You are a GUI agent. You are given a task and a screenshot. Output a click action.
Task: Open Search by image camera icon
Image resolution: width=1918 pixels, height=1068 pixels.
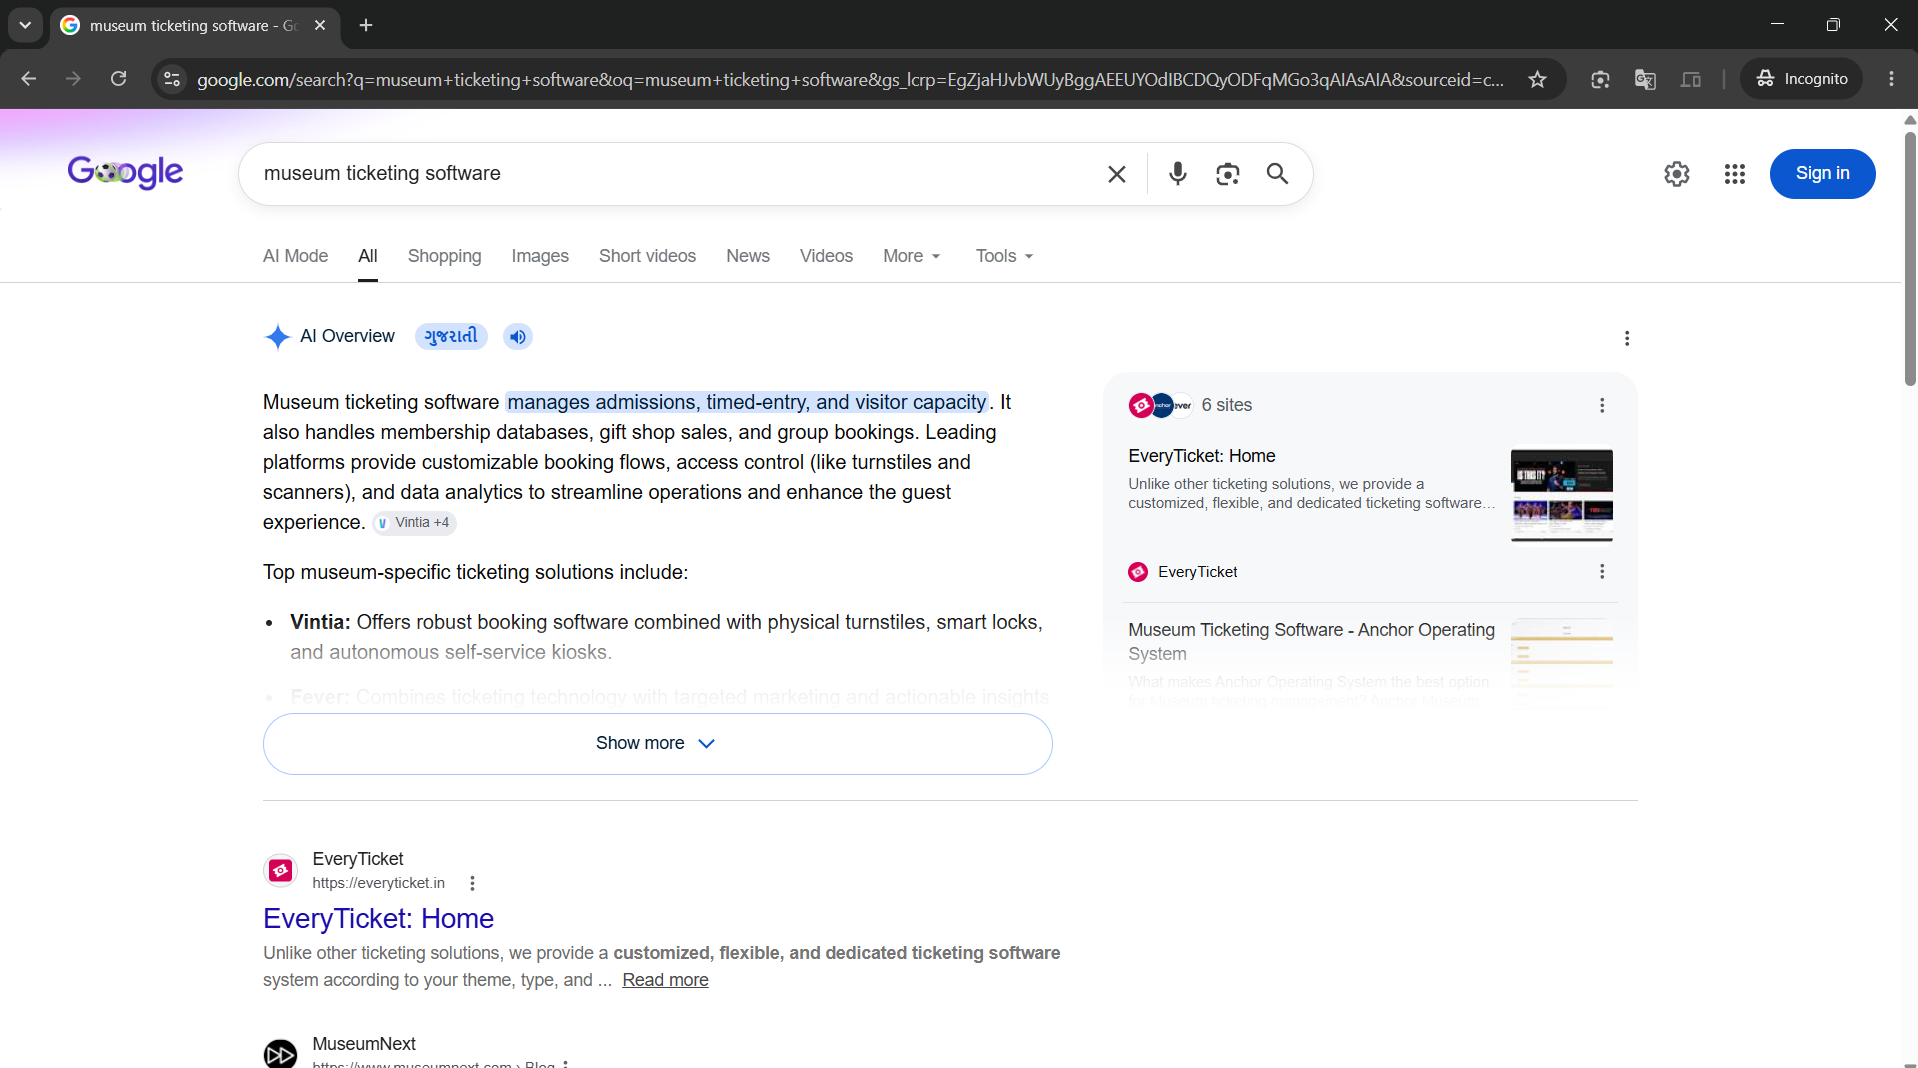coord(1228,174)
